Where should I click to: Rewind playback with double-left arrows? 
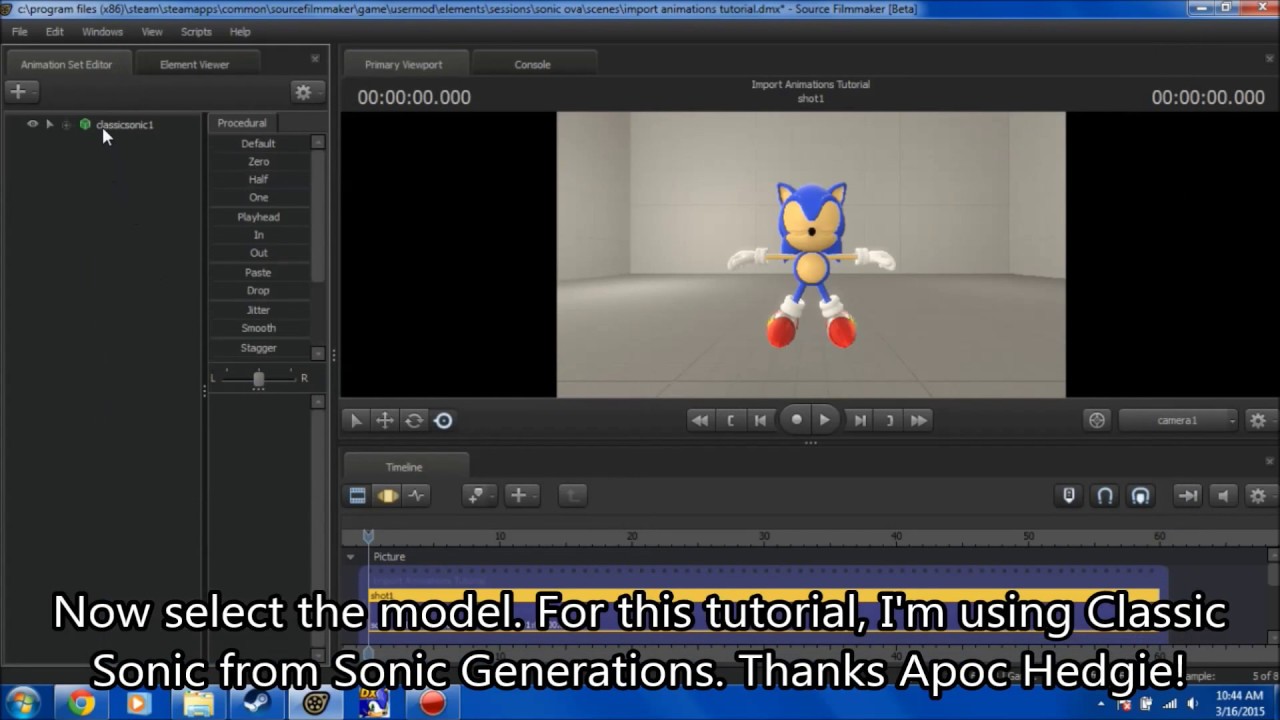tap(700, 421)
